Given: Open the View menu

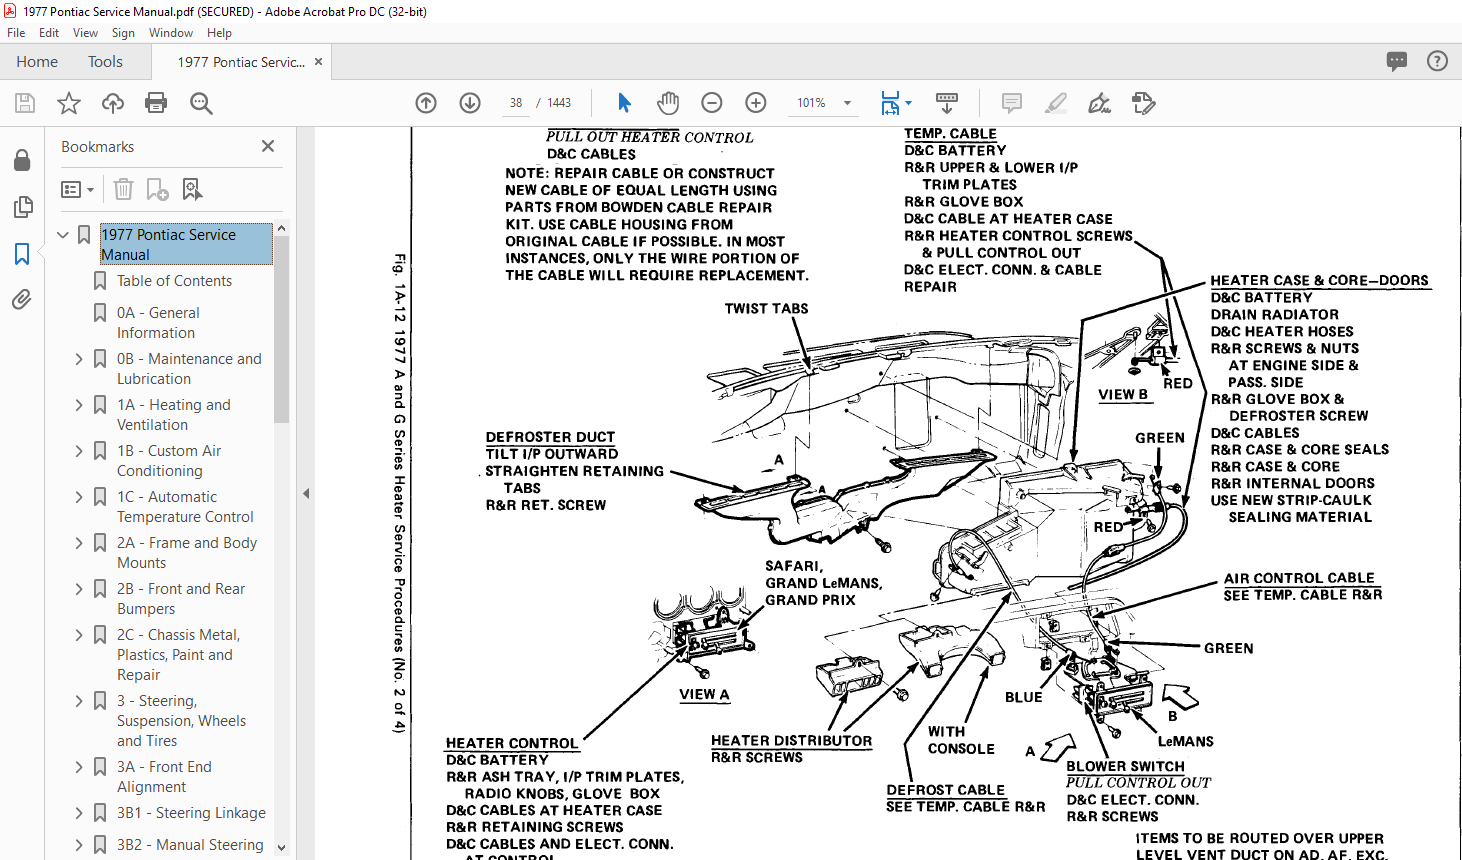Looking at the screenshot, I should pos(85,33).
